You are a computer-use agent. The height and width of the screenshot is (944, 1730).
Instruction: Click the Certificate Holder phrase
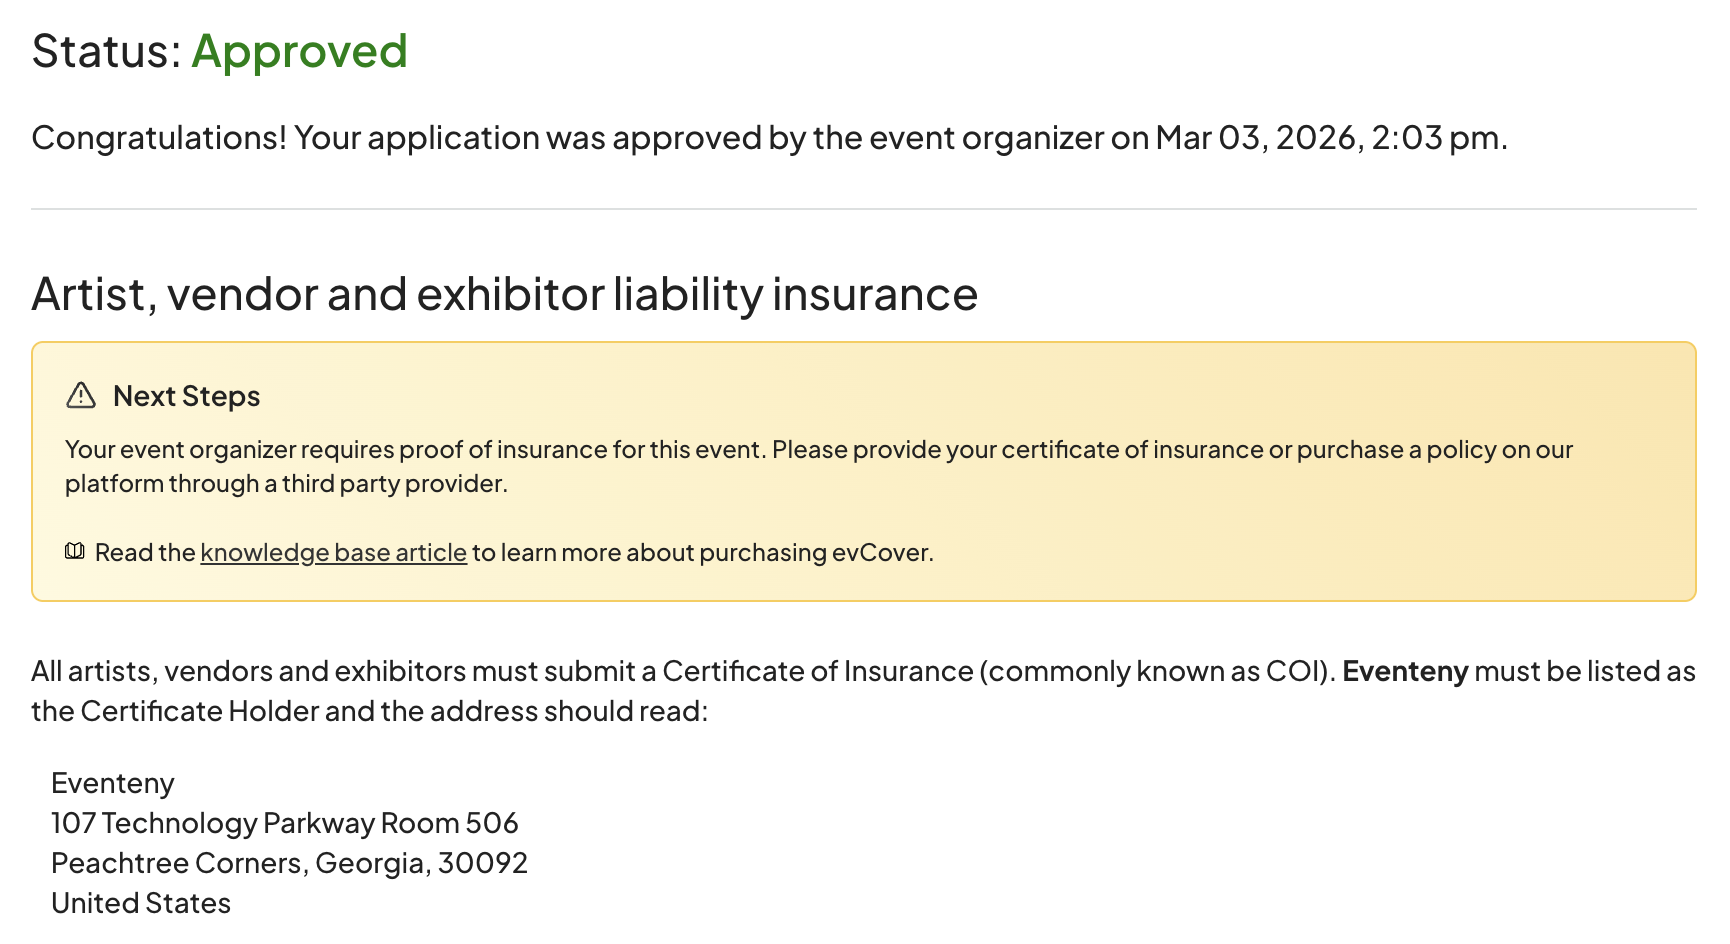tap(198, 711)
